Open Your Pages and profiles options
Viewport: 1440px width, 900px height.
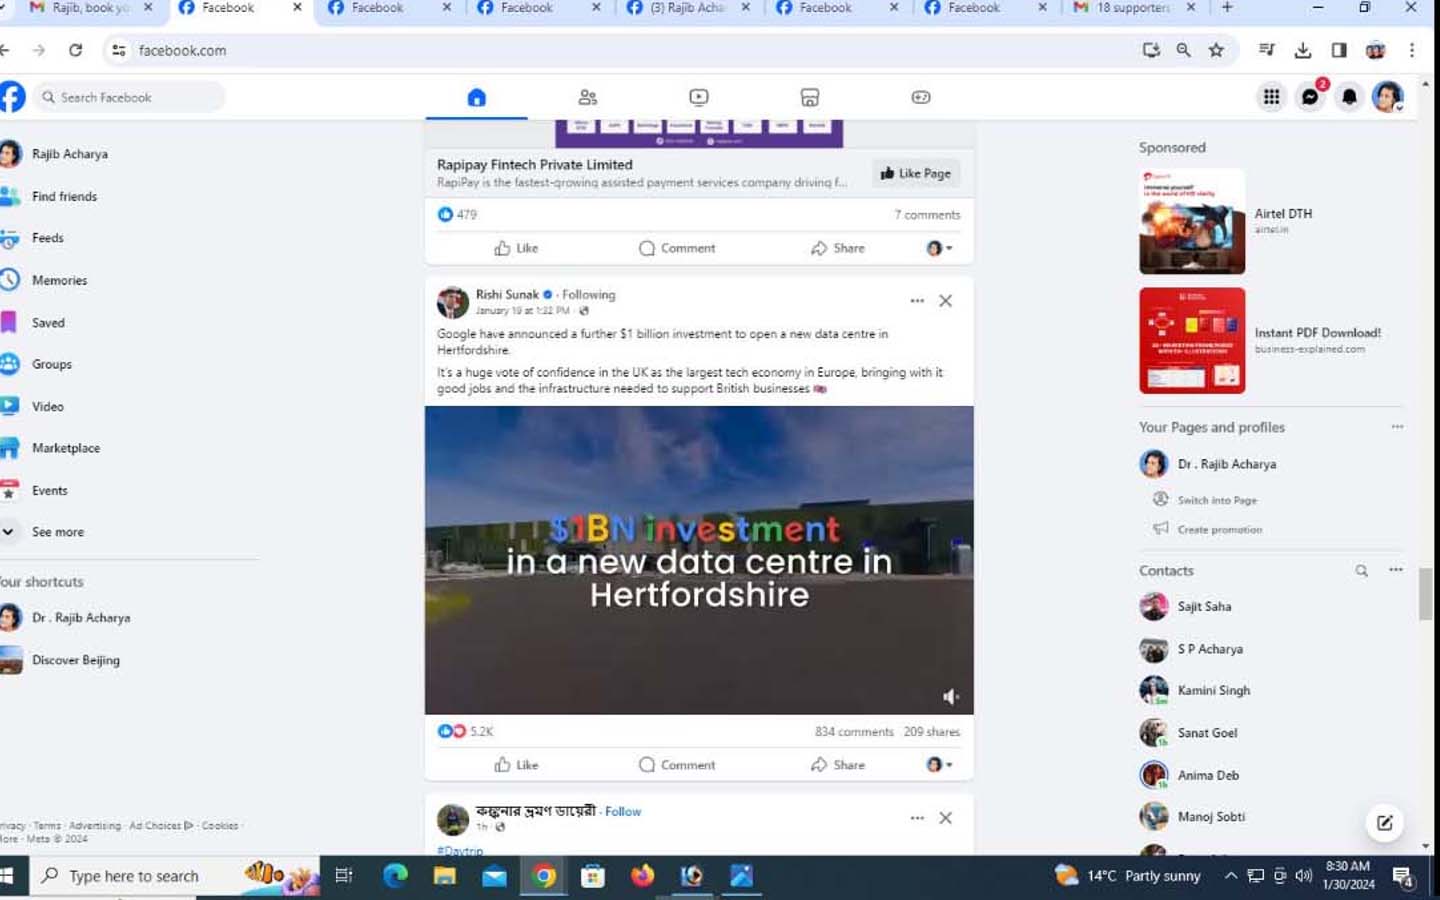click(1397, 427)
